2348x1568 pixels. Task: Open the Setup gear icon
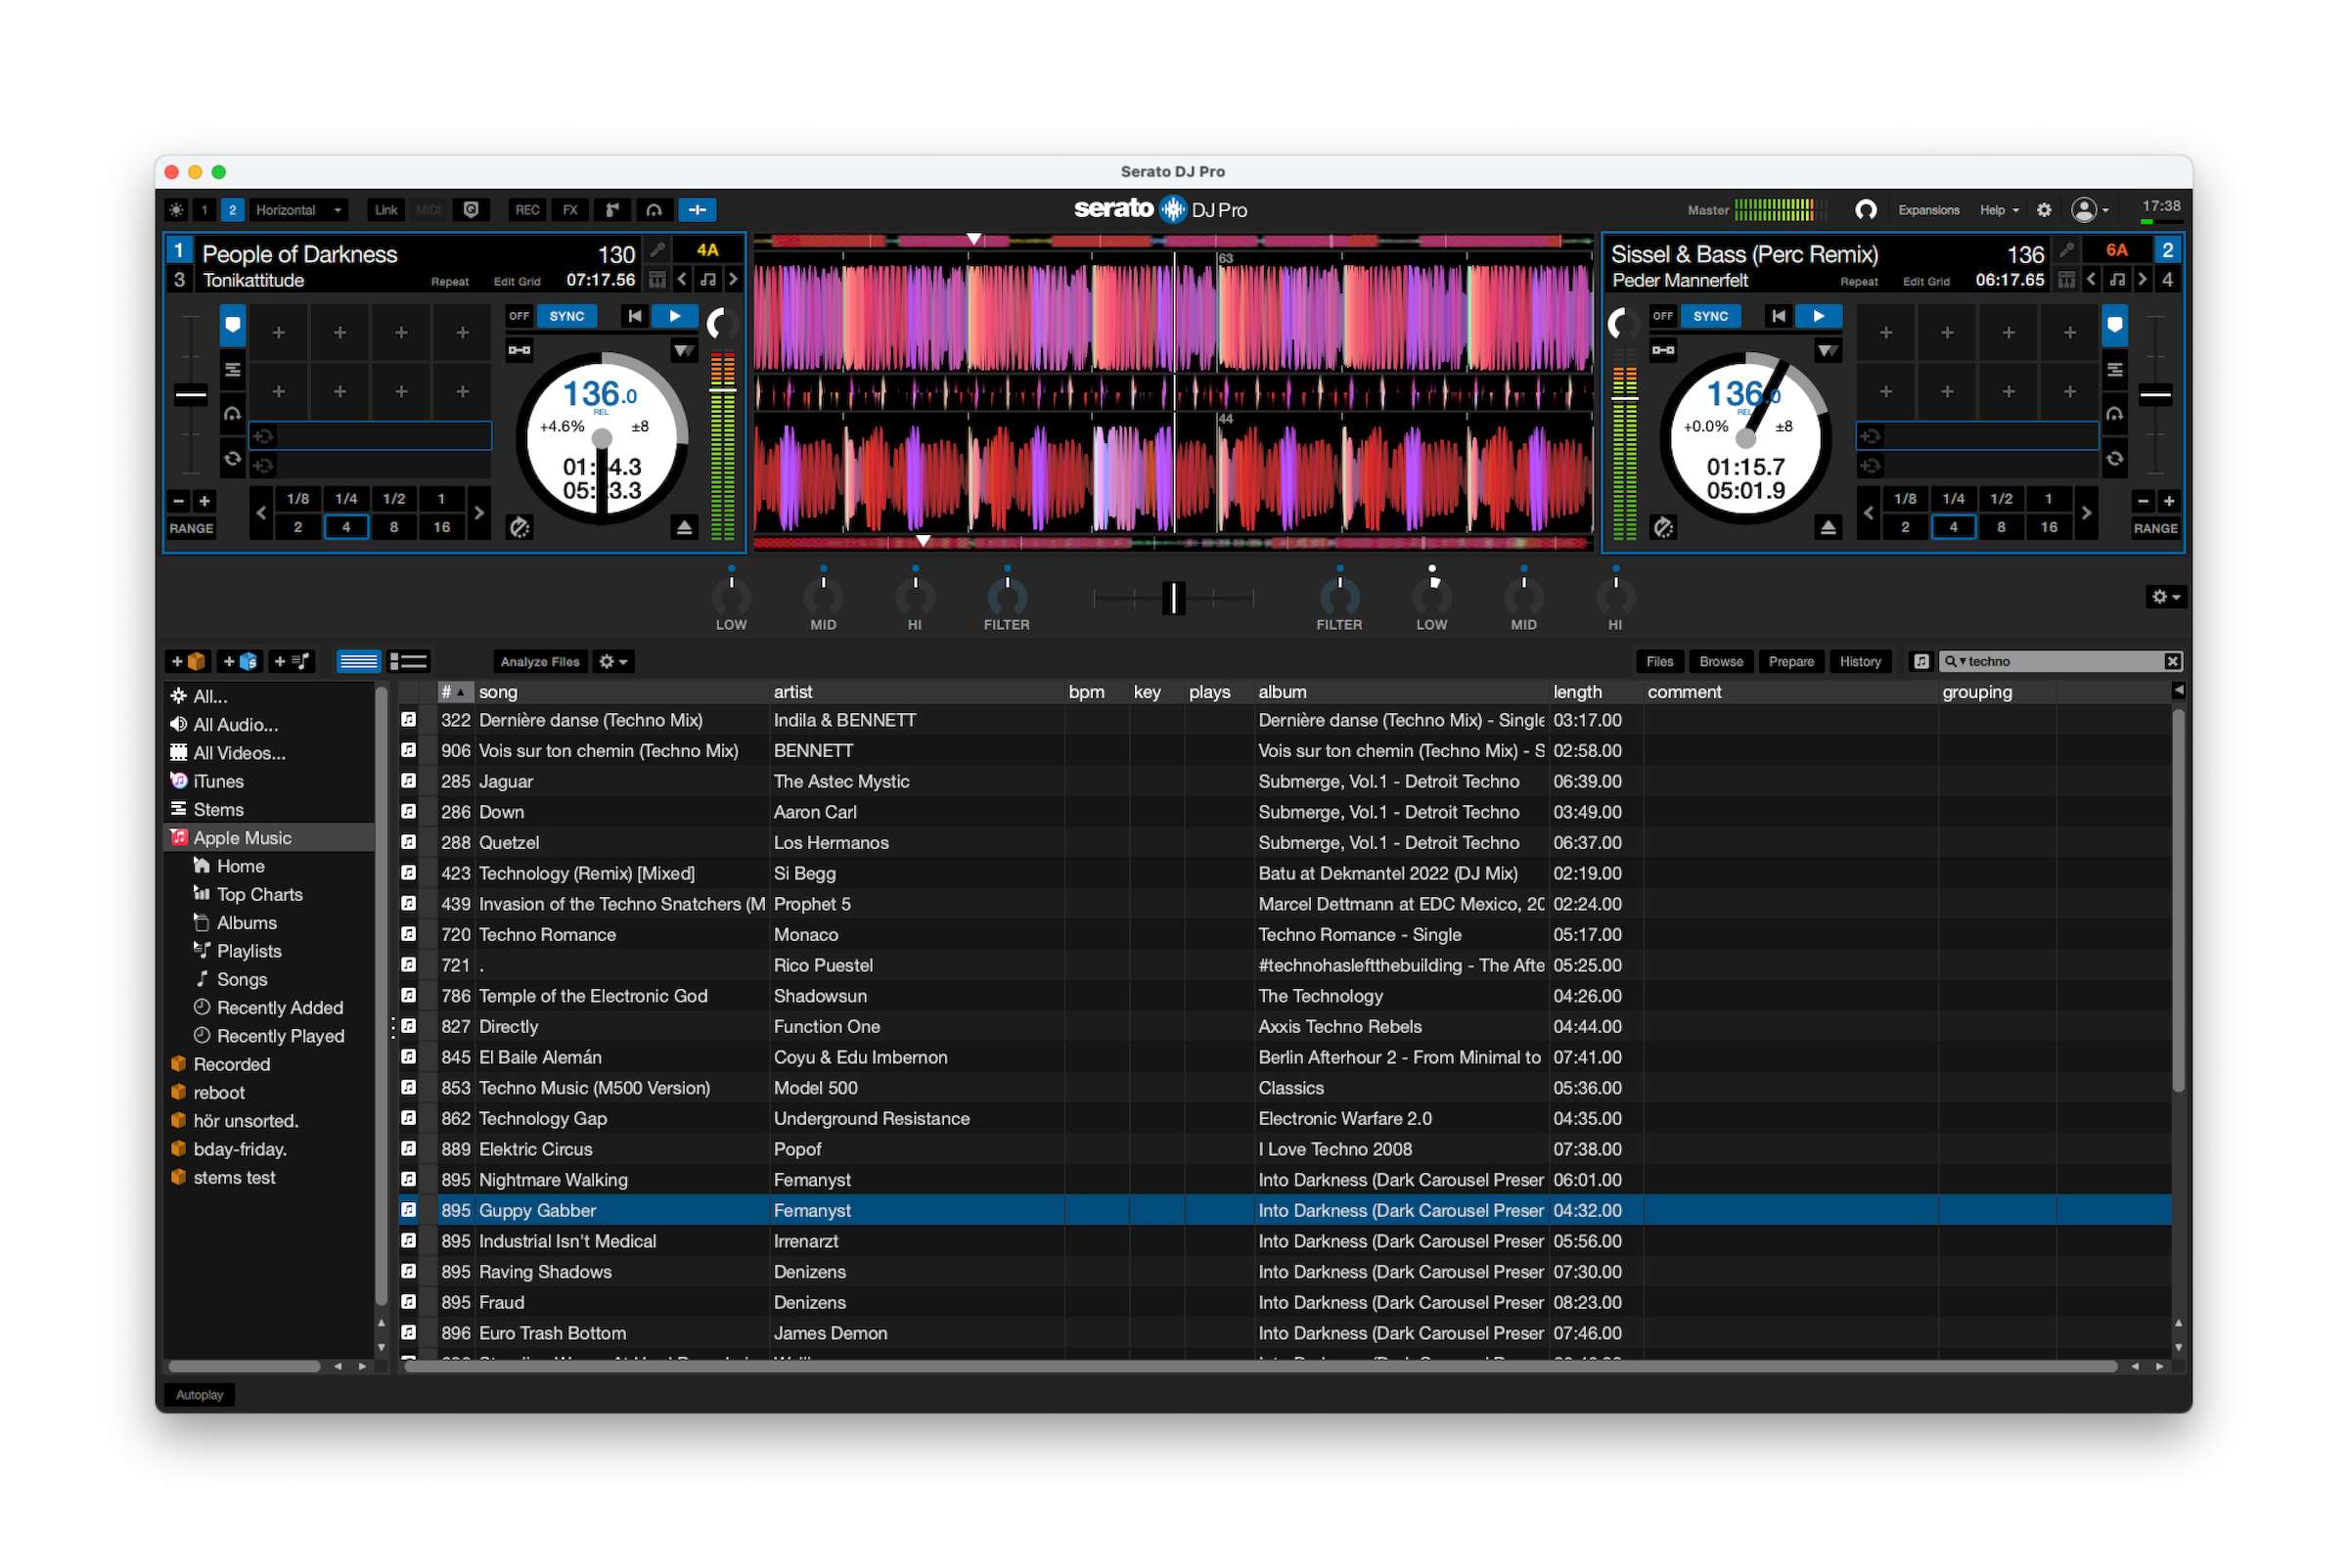coord(2044,210)
